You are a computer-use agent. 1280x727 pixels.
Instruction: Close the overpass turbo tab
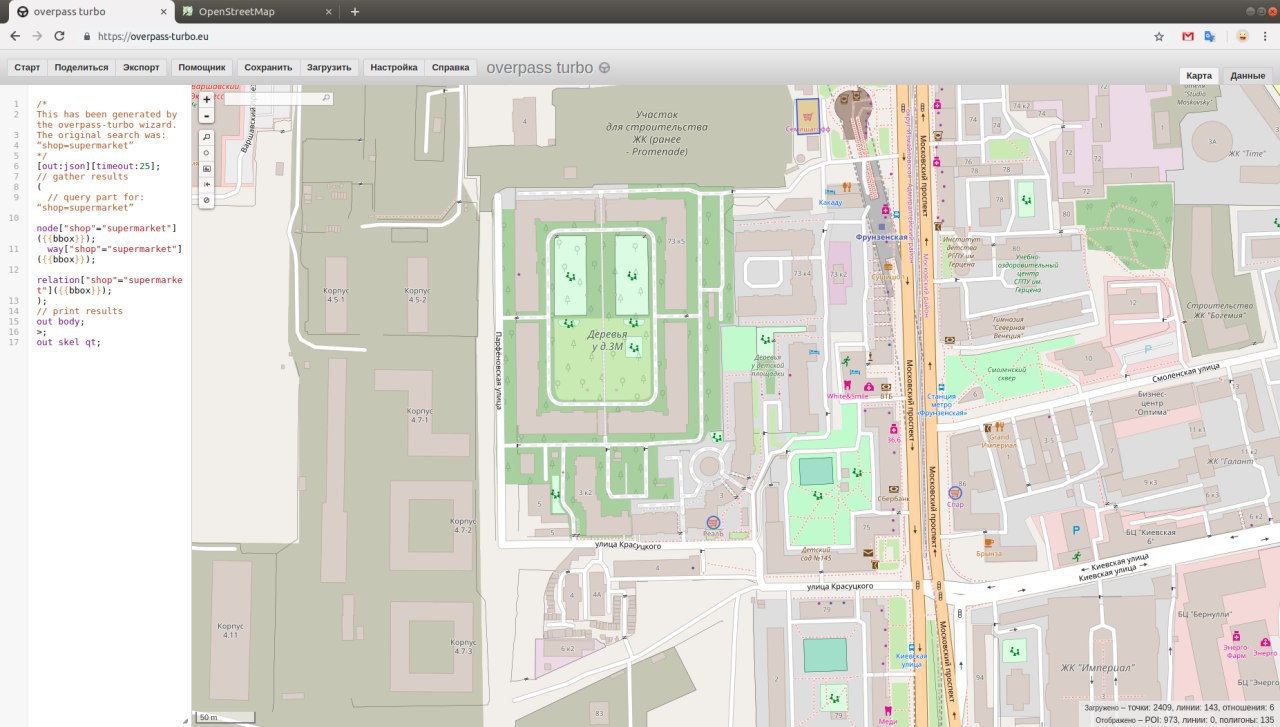coord(161,12)
